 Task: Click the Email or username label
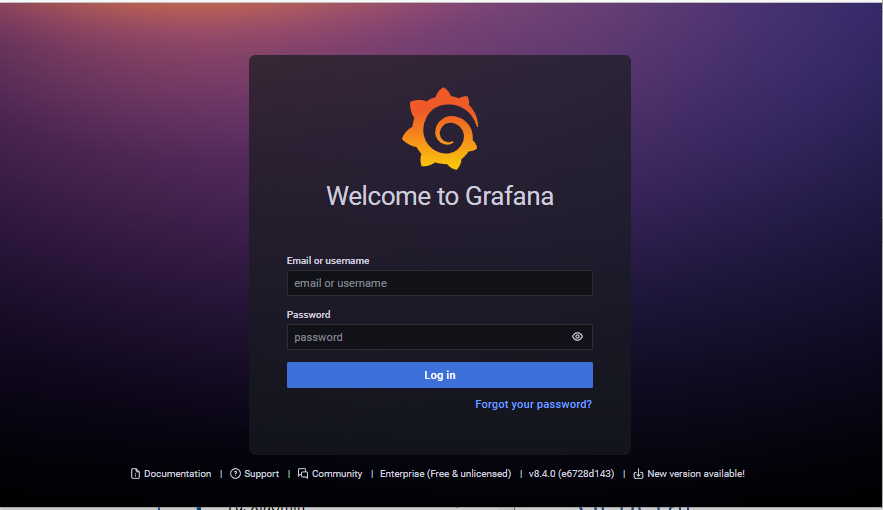(328, 261)
